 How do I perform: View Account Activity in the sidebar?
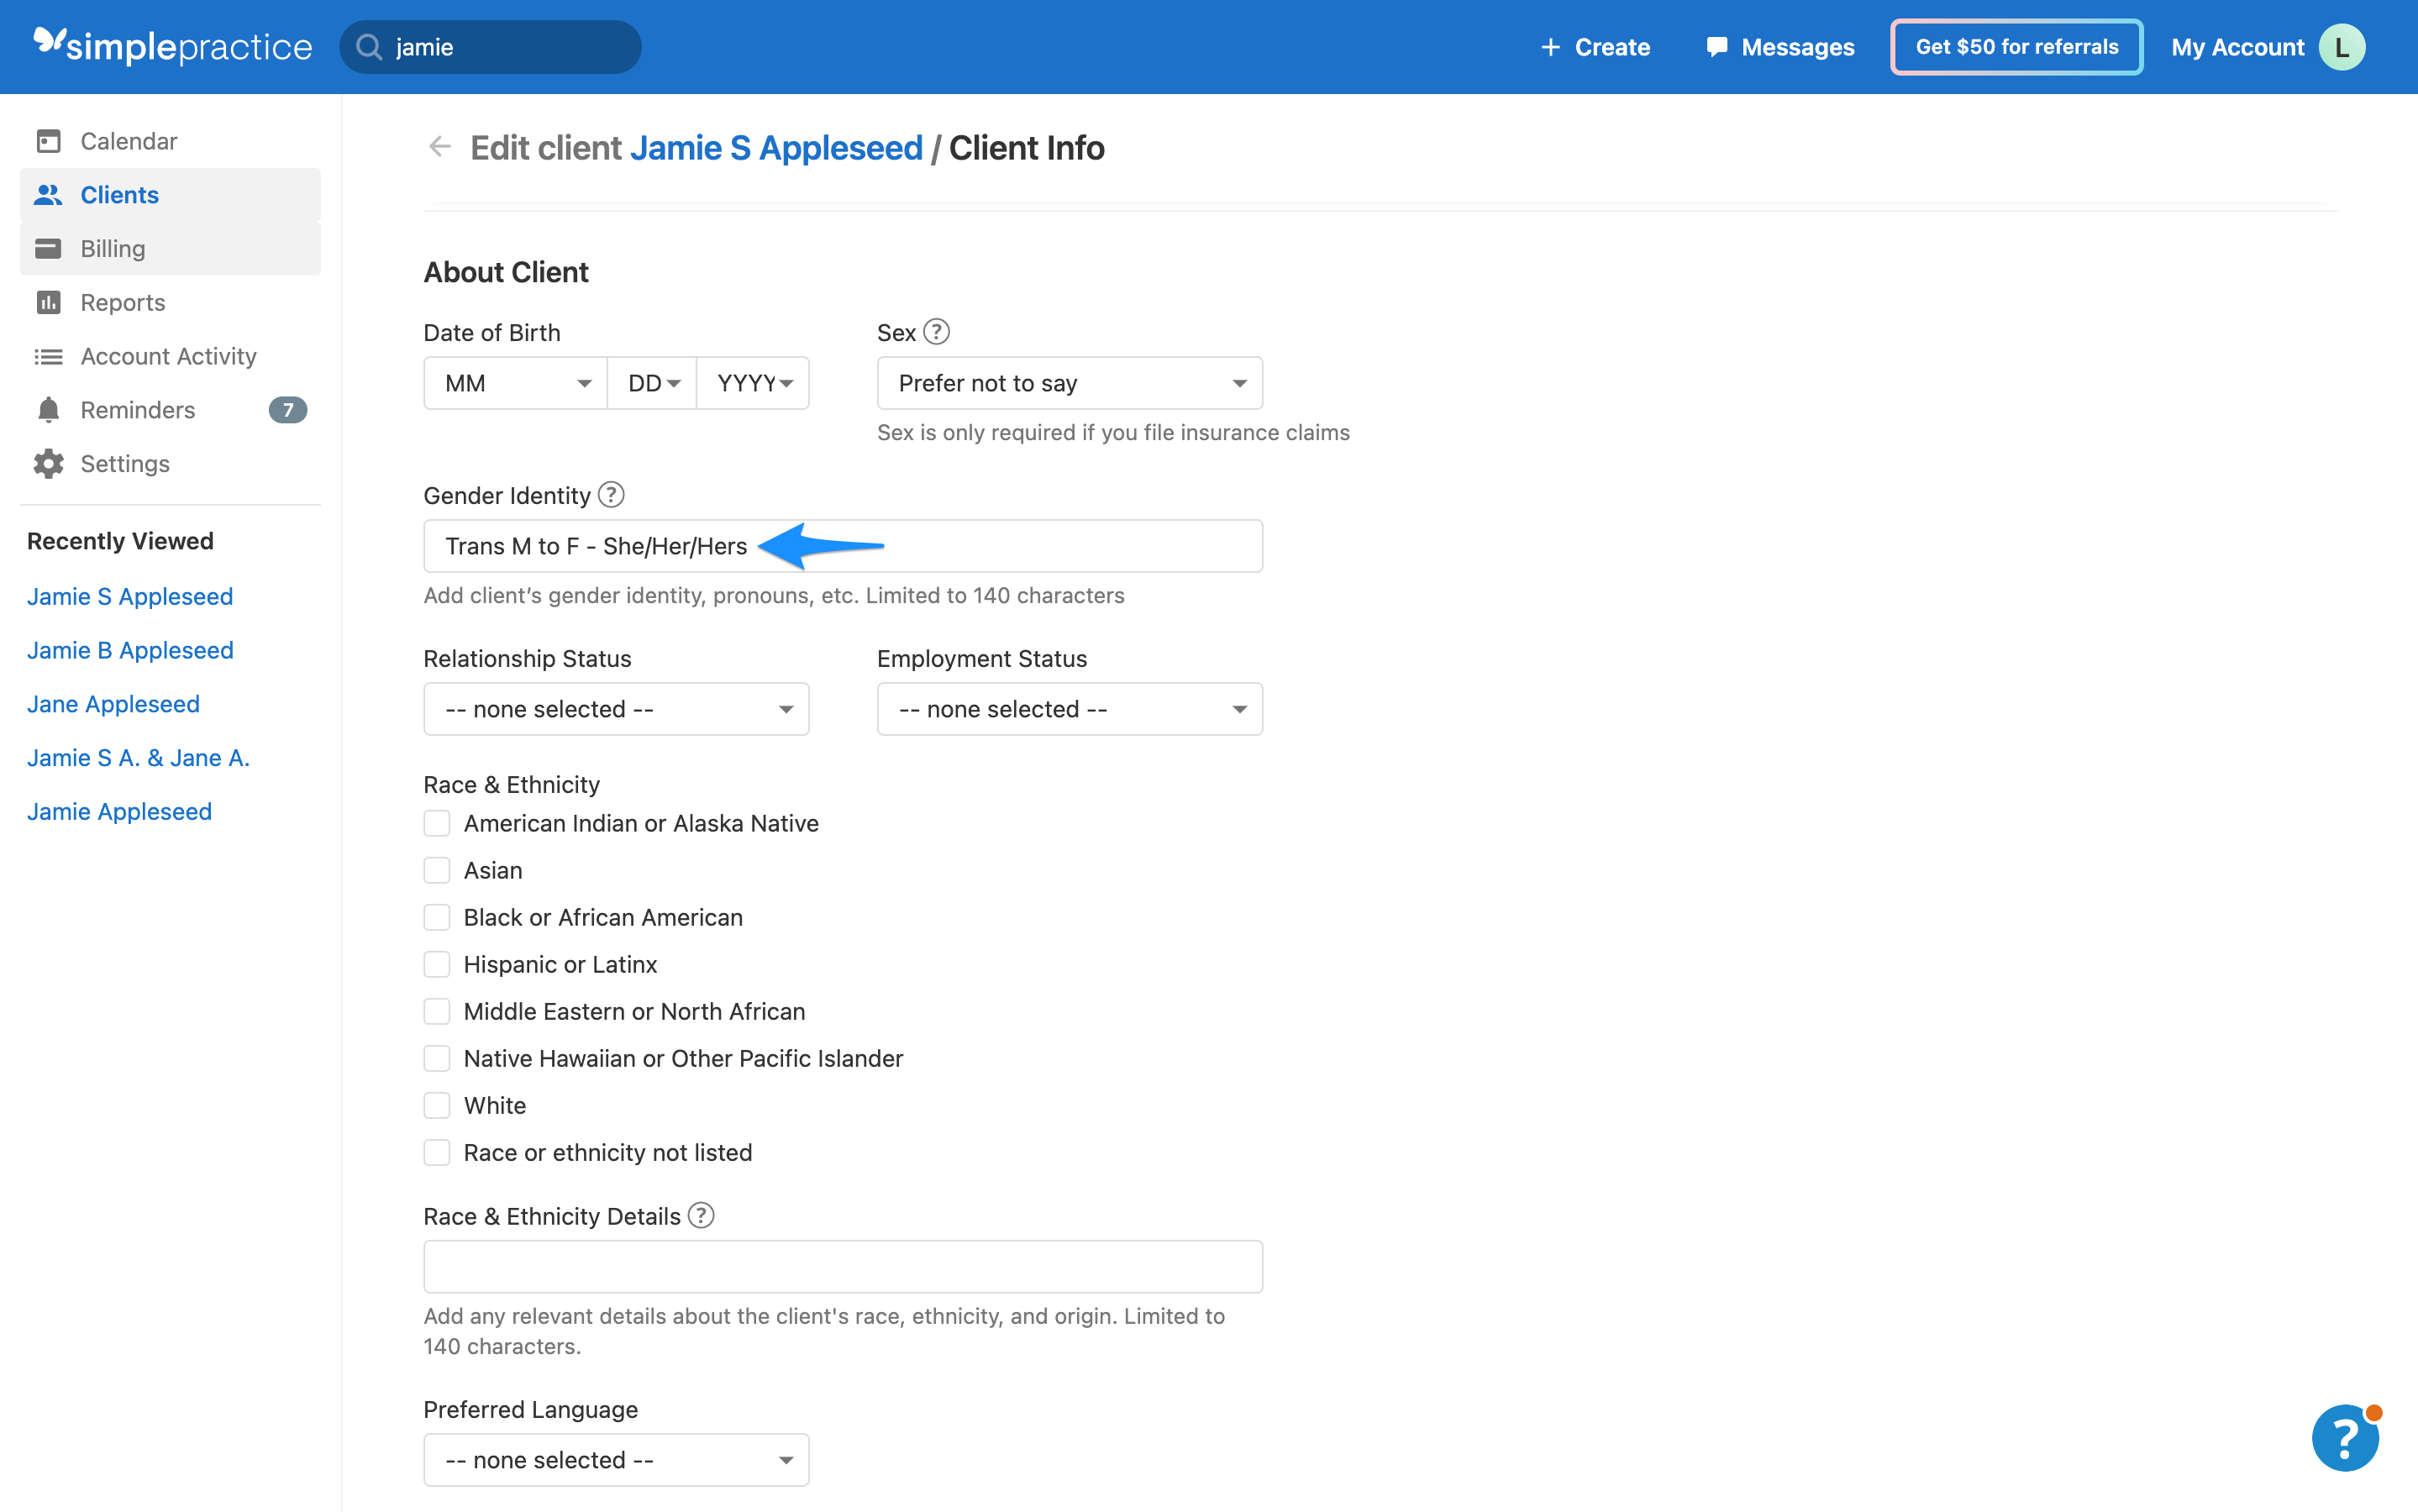[168, 356]
